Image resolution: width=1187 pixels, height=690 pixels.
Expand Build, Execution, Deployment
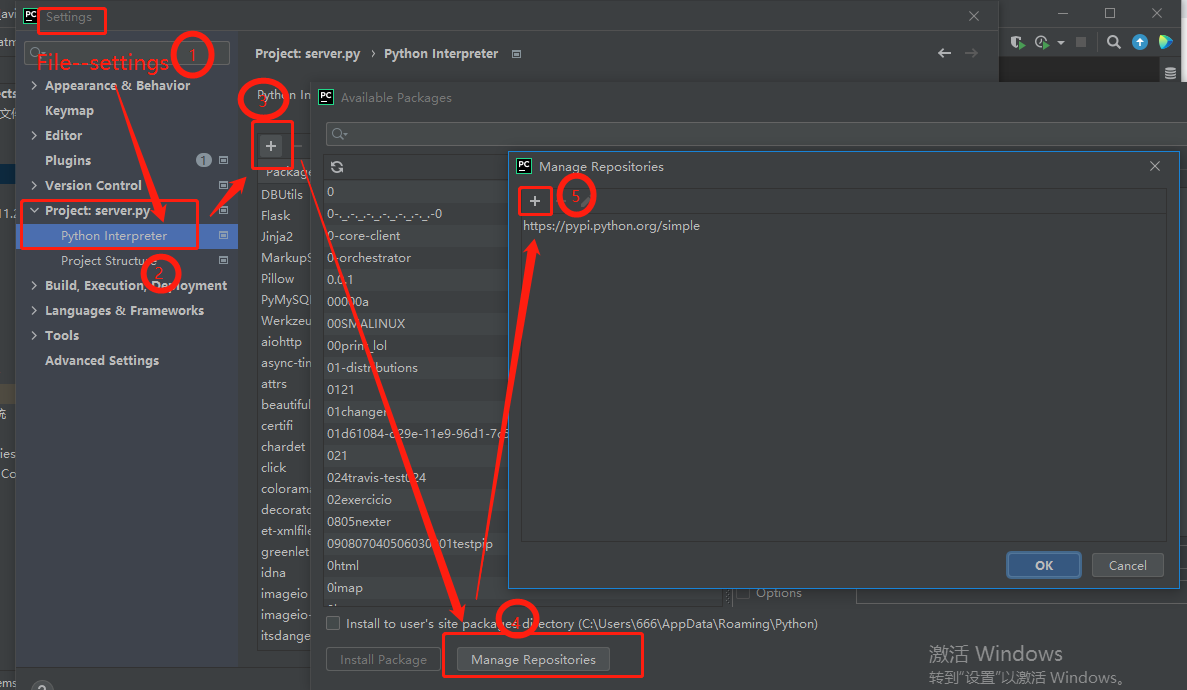click(34, 286)
